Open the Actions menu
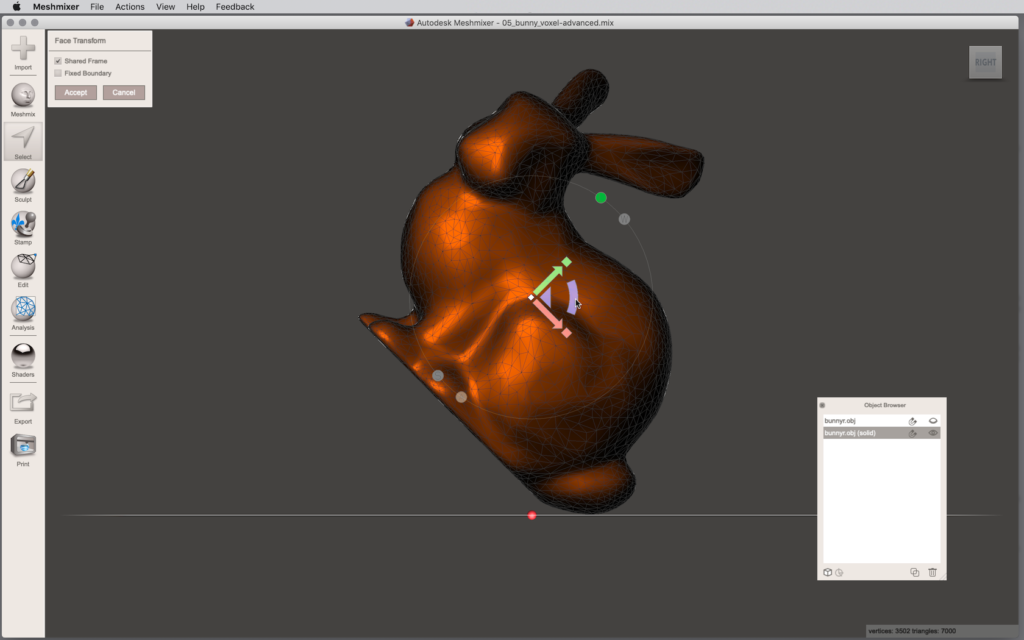Screen dimensions: 1024x640 point(129,7)
